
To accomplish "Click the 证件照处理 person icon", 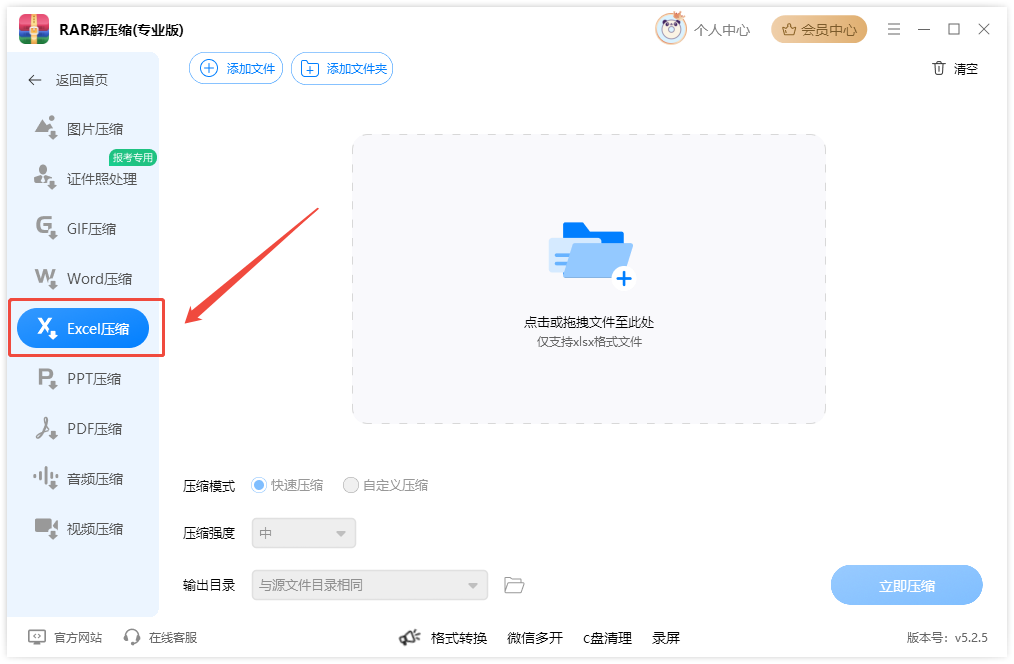I will [46, 177].
